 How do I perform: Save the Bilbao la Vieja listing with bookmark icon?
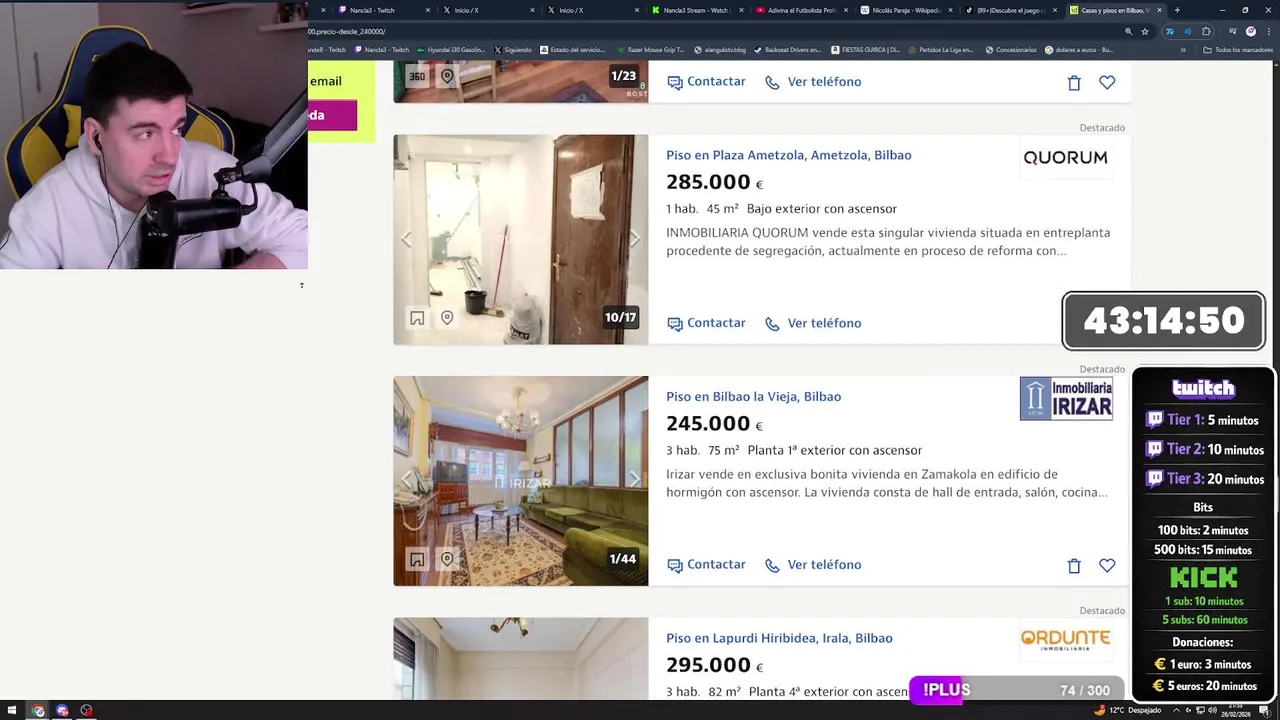coord(417,560)
